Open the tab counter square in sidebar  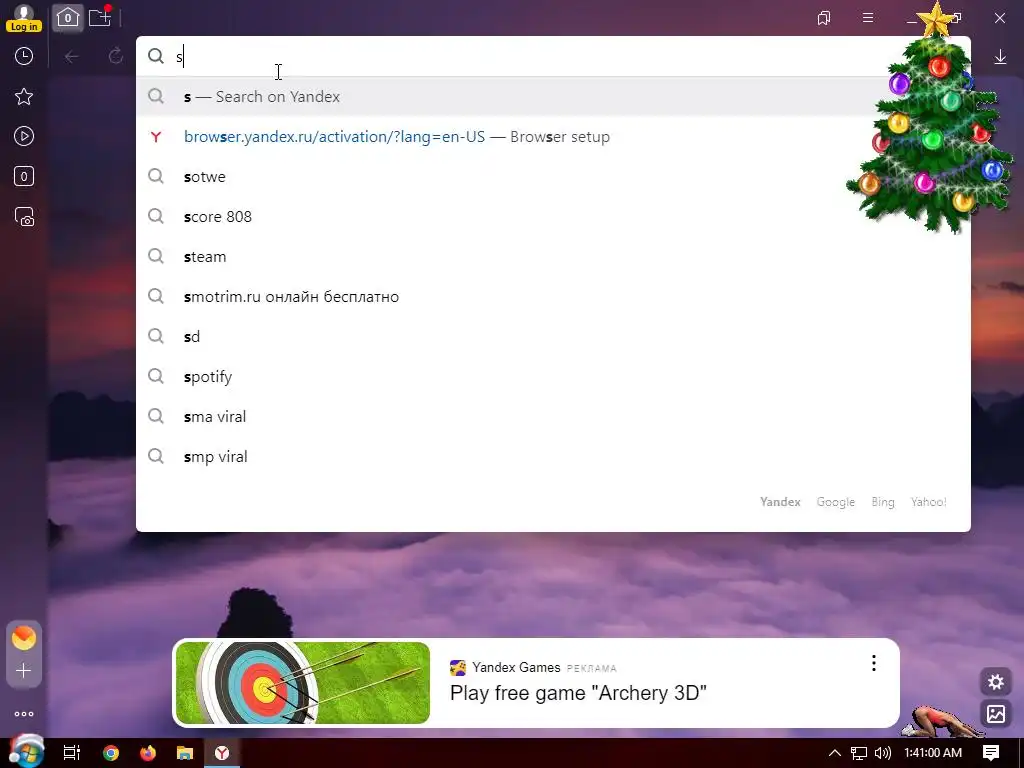coord(24,176)
